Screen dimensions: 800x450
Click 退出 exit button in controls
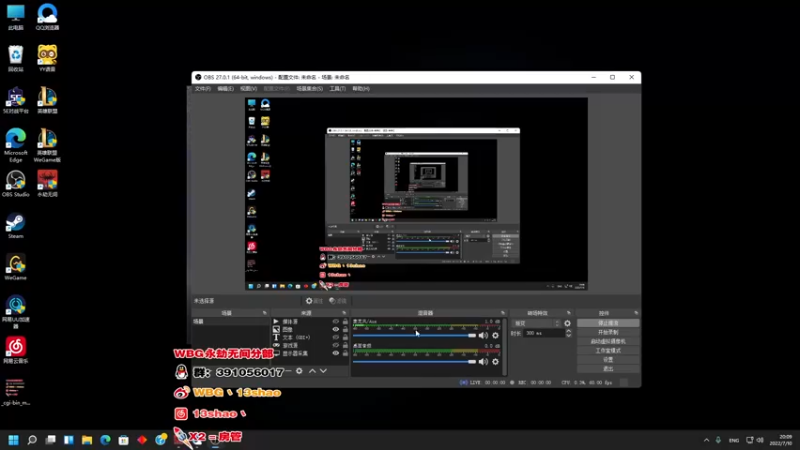coord(608,368)
